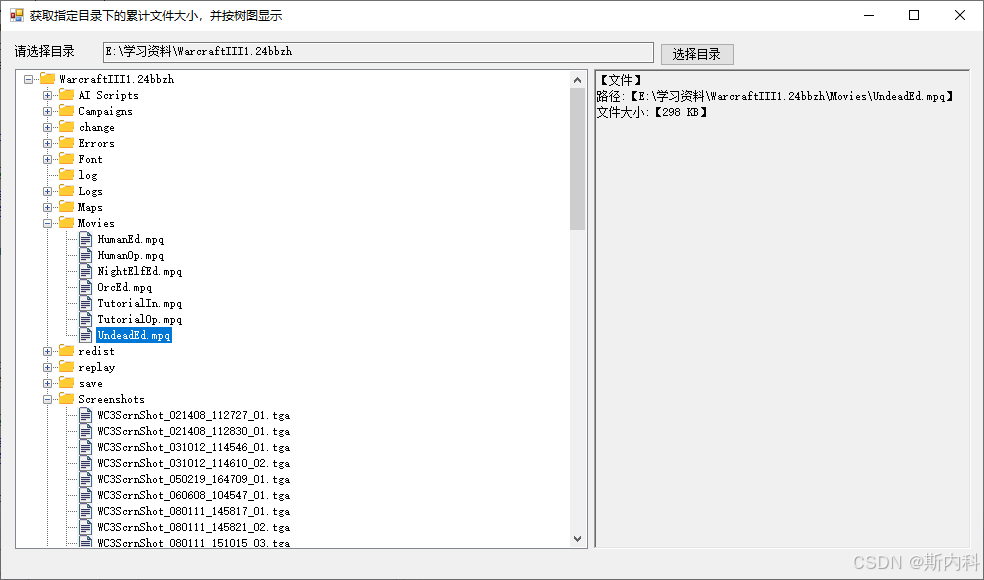This screenshot has width=984, height=580.
Task: Expand the change folder node
Action: pos(47,127)
